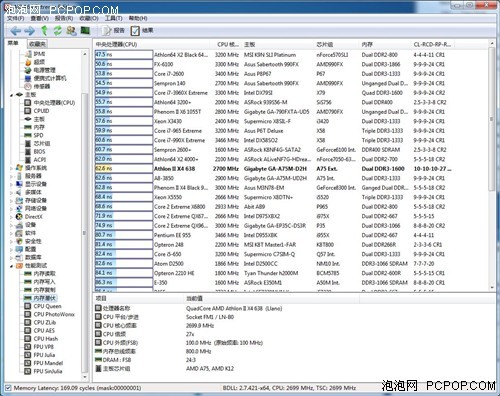This screenshot has width=500, height=396.
Task: Expand the 显示设备 display node
Action: coord(12,184)
